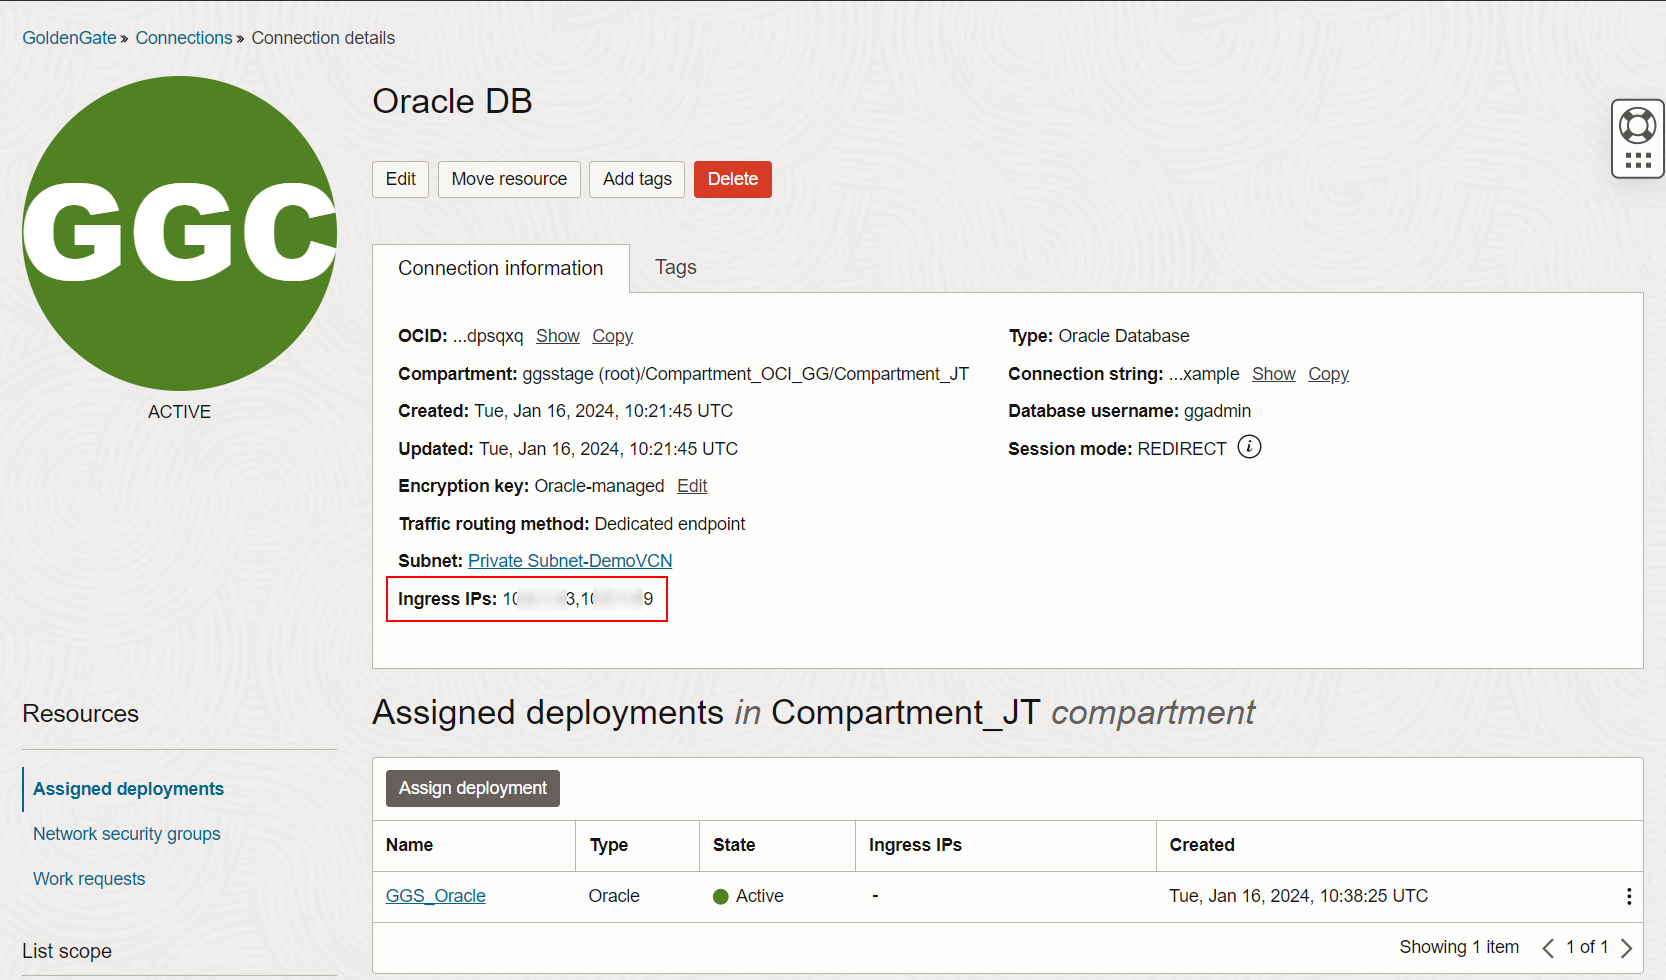
Task: Edit the Oracle-managed encryption key
Action: tap(692, 485)
